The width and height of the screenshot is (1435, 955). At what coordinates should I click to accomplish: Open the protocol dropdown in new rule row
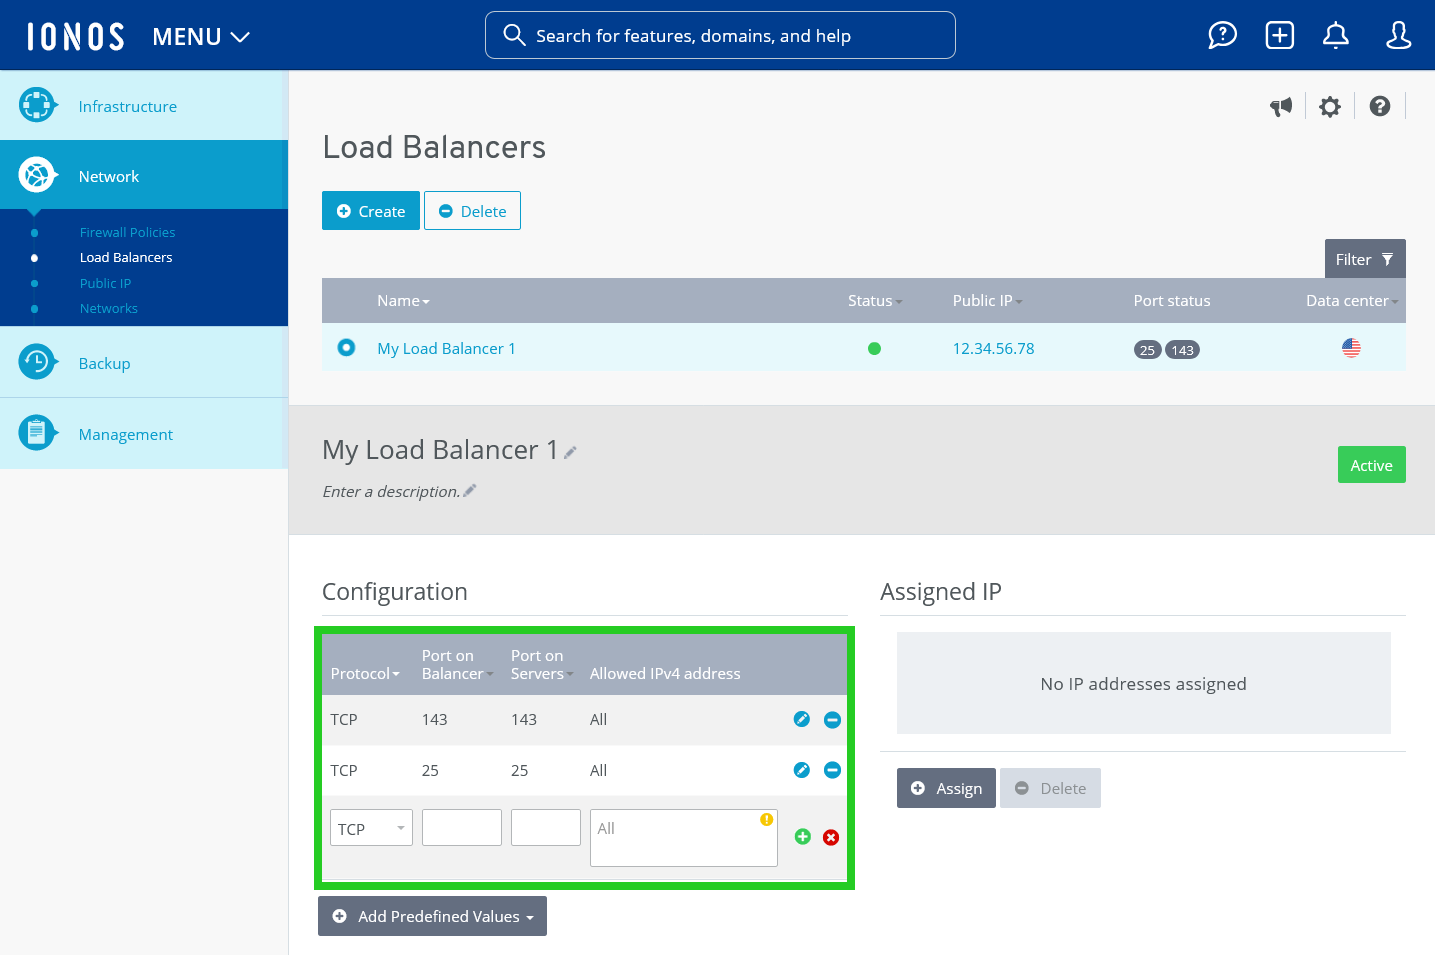point(371,827)
